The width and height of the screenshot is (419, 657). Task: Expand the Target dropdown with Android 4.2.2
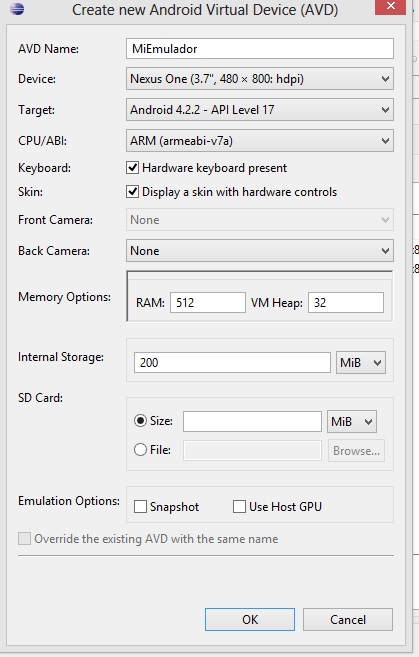tap(260, 110)
